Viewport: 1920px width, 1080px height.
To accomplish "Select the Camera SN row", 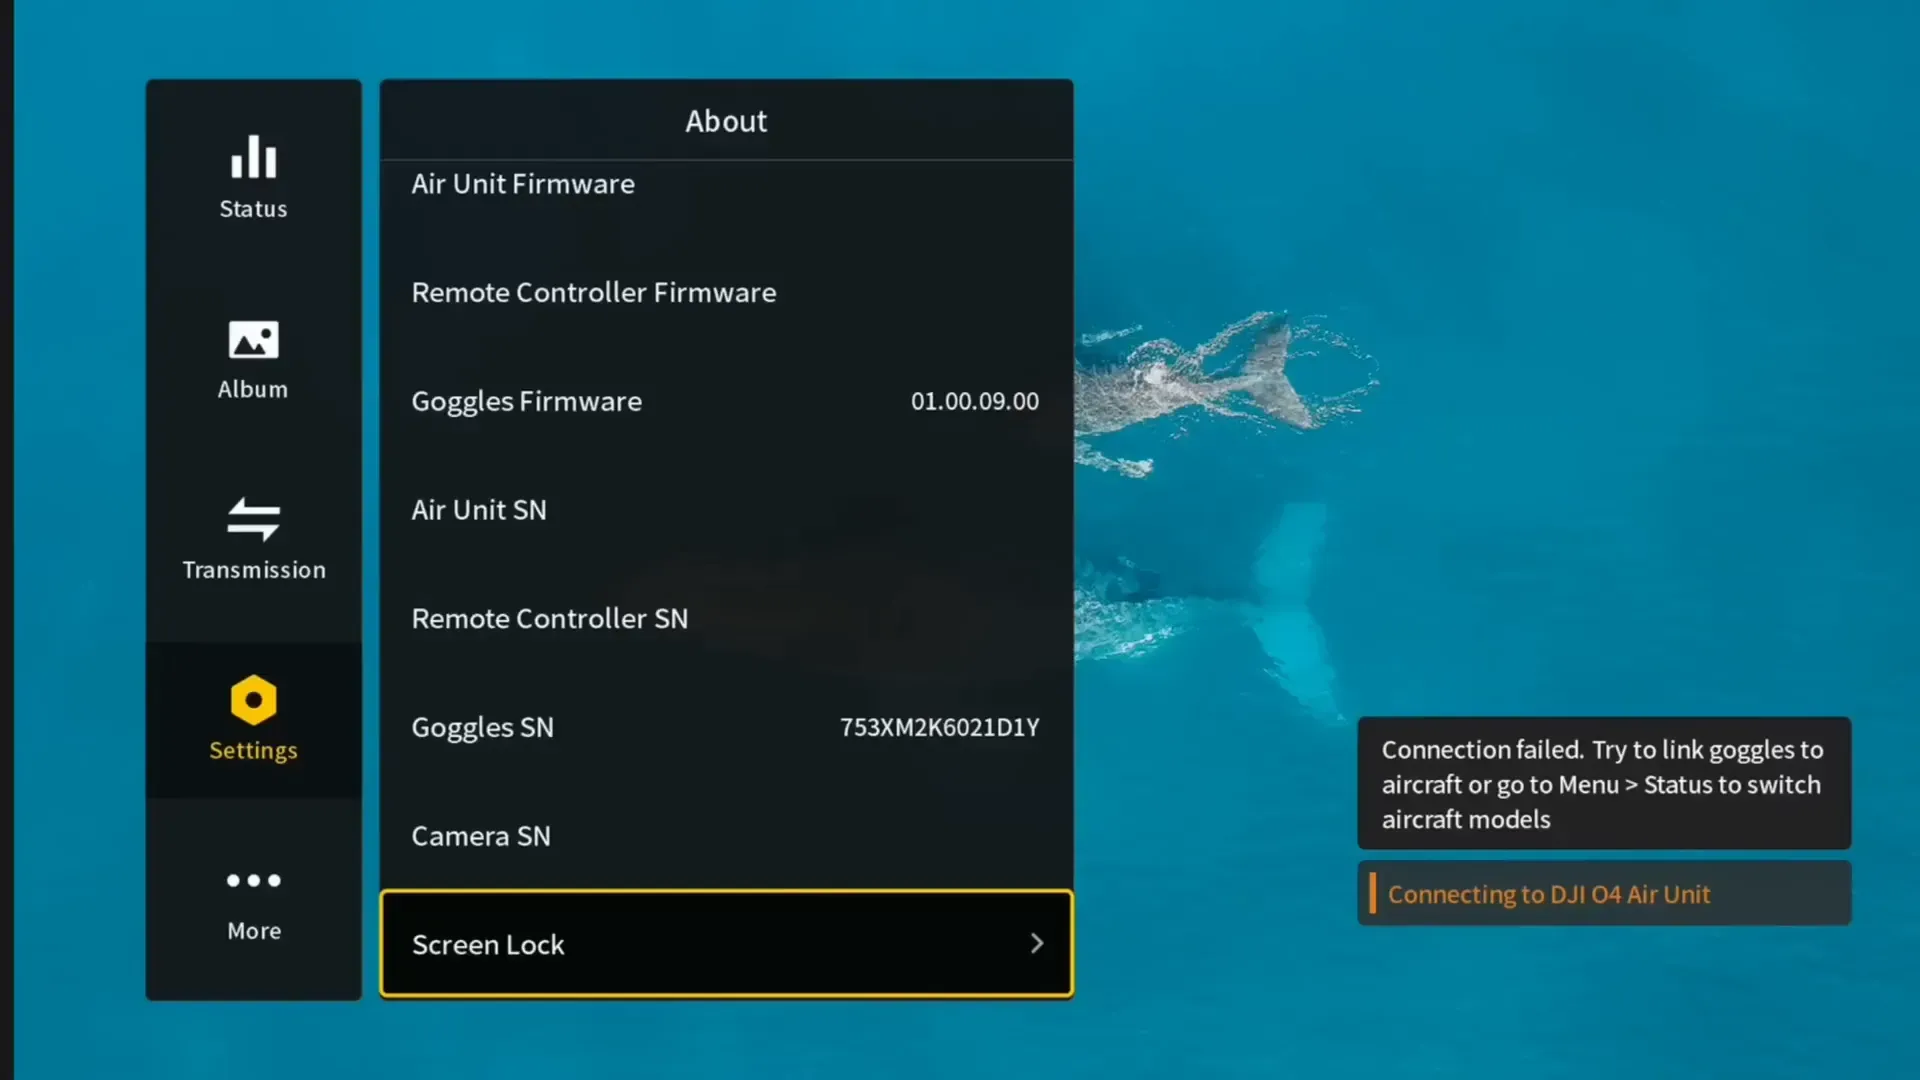I will point(727,836).
